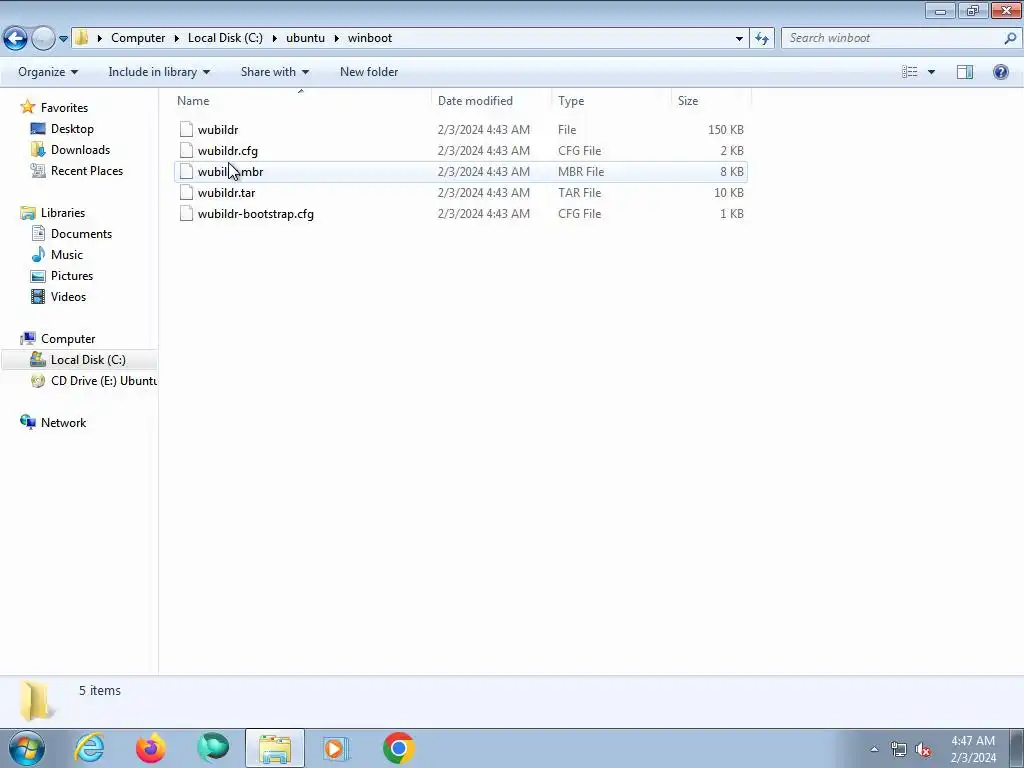
Task: Open the Share with menu
Action: click(274, 72)
